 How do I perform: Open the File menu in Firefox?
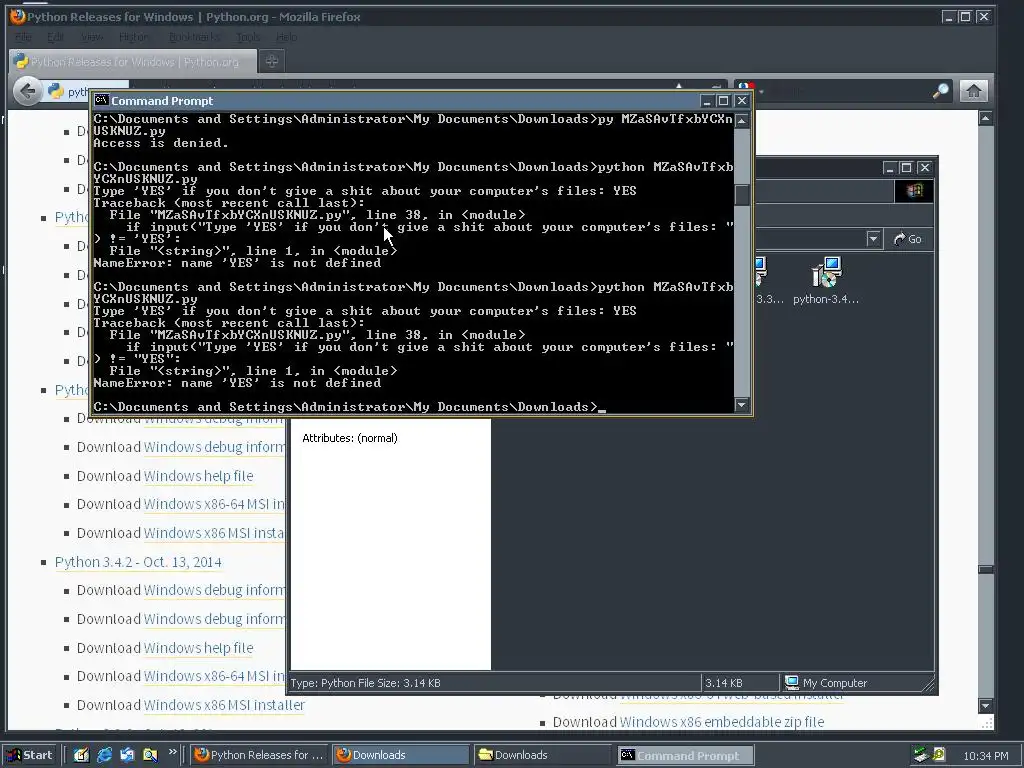[23, 37]
